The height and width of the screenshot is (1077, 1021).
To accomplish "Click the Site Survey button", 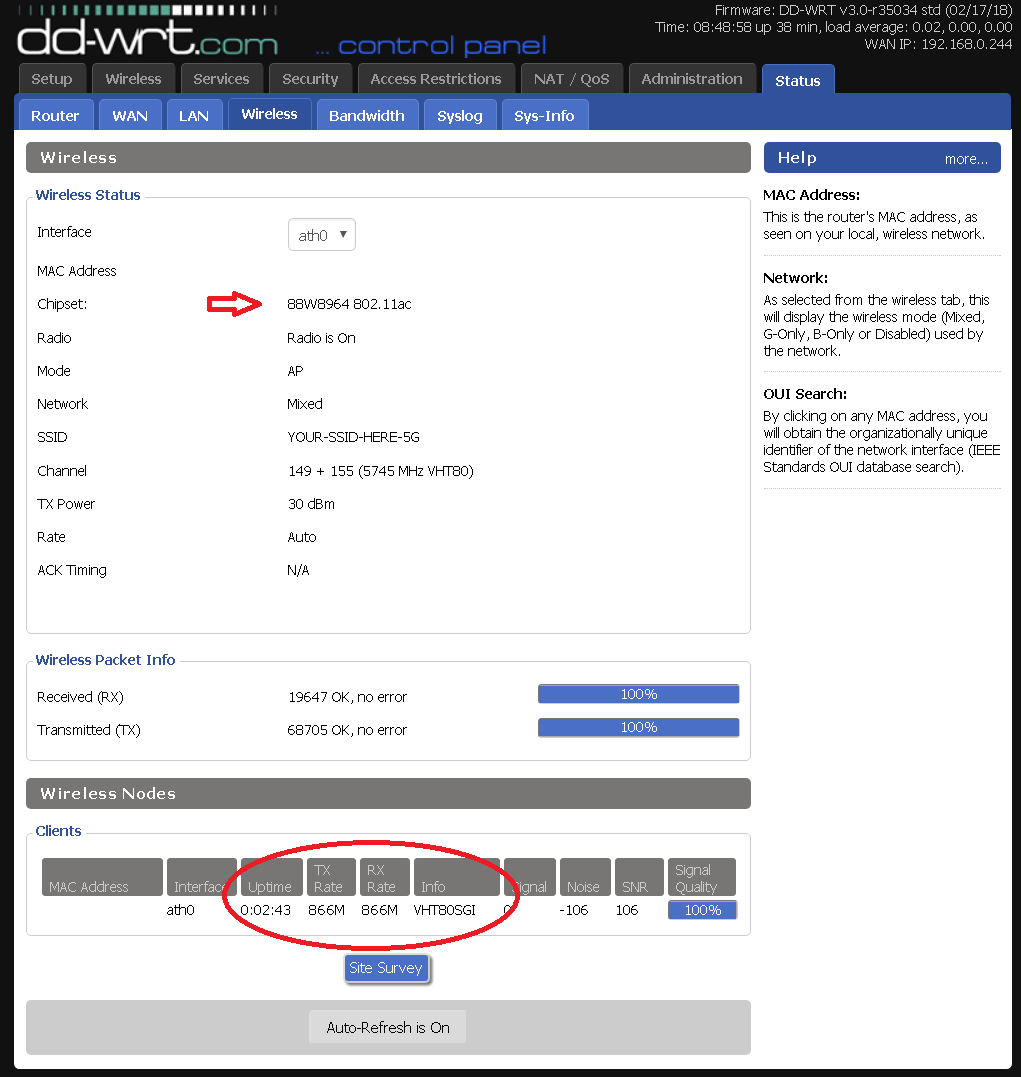I will pos(386,968).
